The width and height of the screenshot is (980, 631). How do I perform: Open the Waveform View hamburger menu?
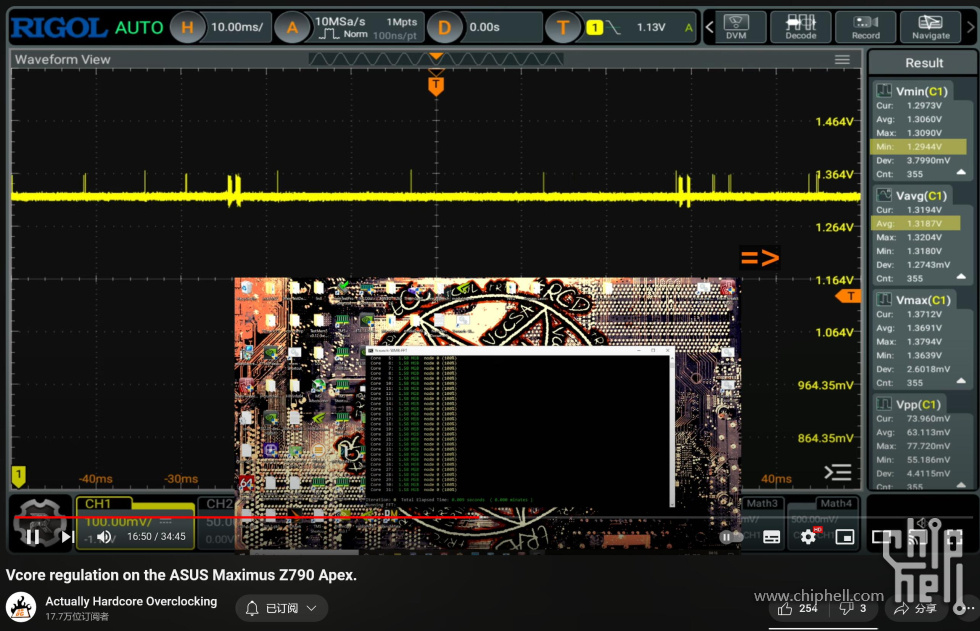click(842, 59)
